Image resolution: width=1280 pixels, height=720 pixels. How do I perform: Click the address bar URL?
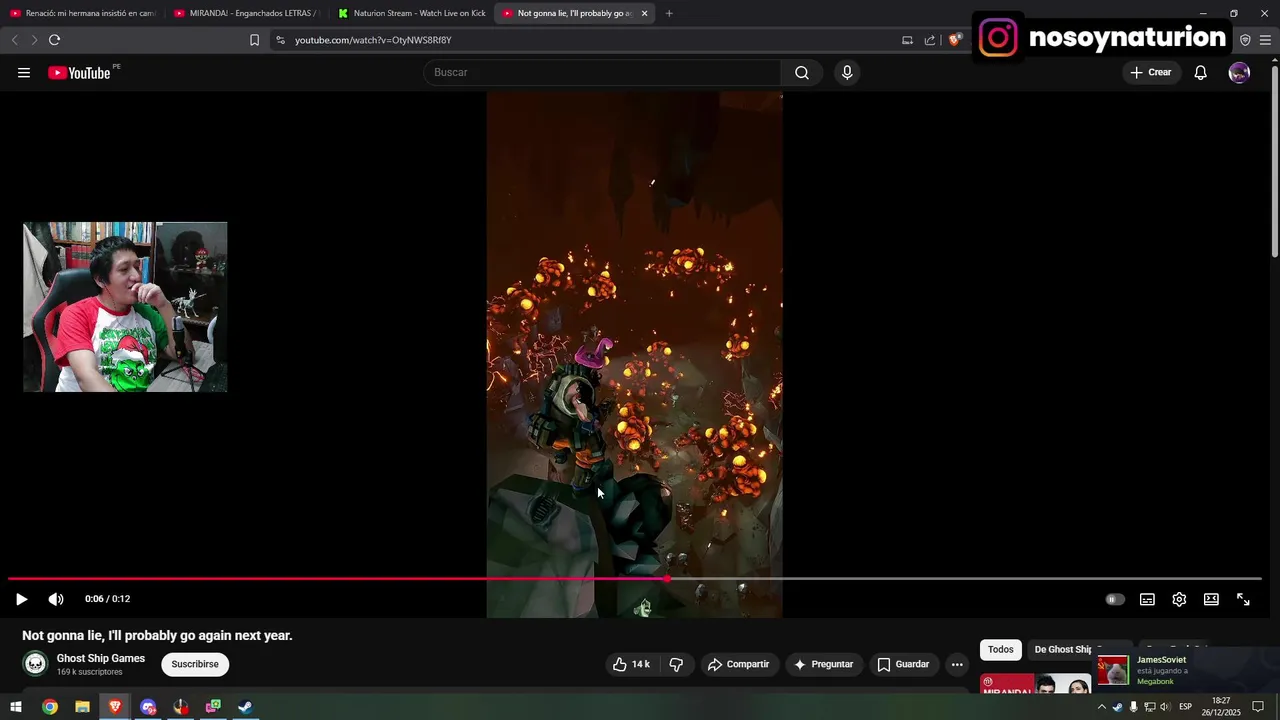(x=373, y=40)
